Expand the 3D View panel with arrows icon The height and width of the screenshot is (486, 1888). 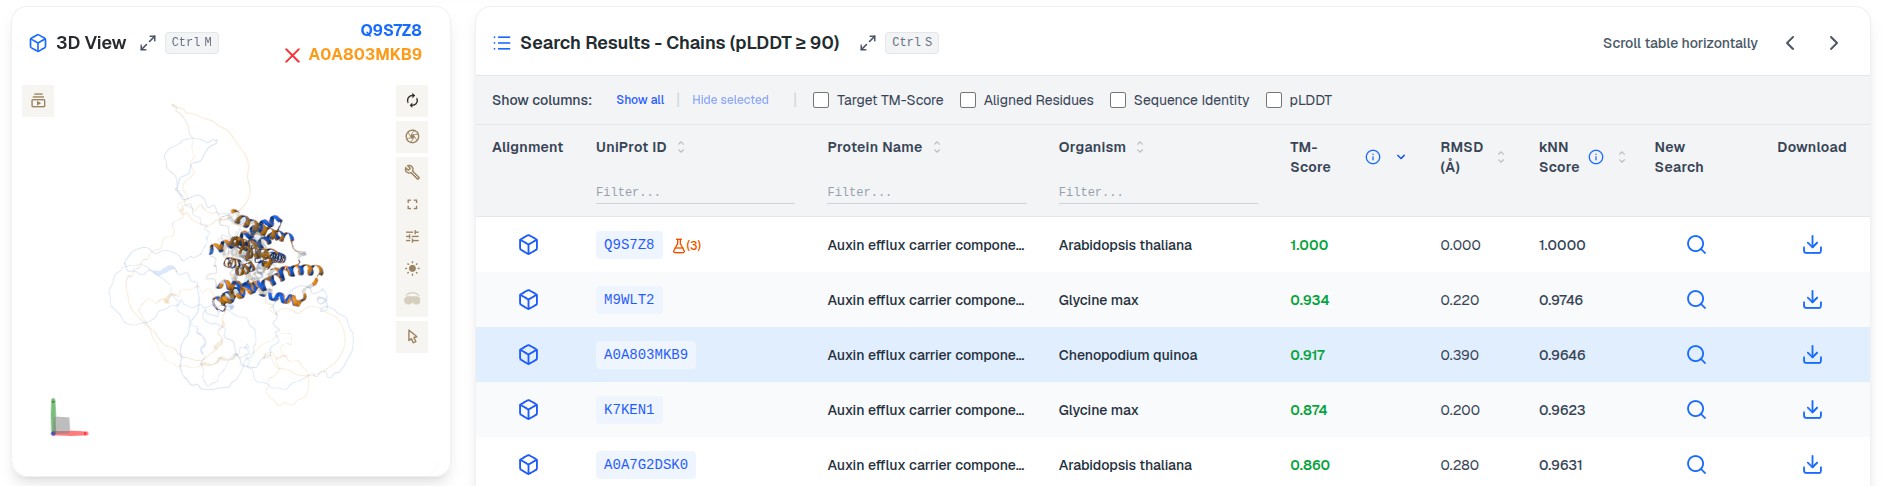tap(148, 43)
